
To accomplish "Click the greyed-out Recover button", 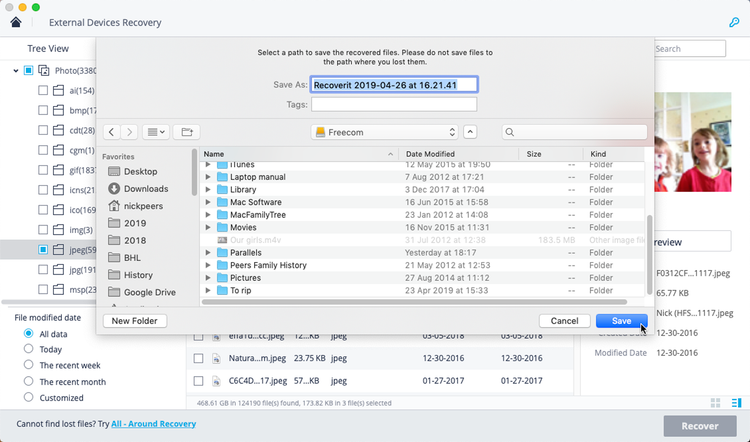I will coord(700,426).
